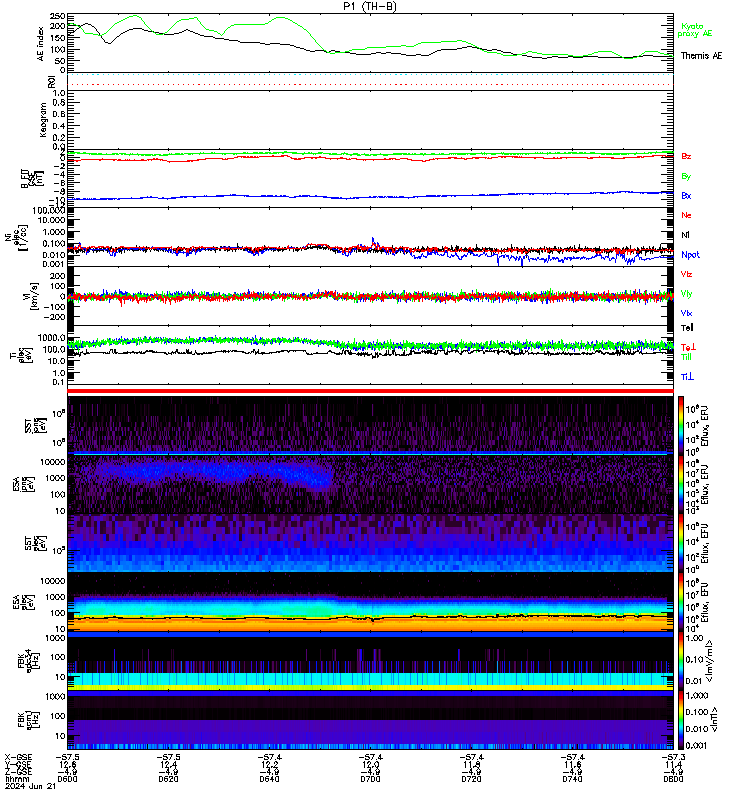Viewport: 750px width, 800px height.
Task: Click the 100.000 tick on density axis
Action: tap(49, 210)
